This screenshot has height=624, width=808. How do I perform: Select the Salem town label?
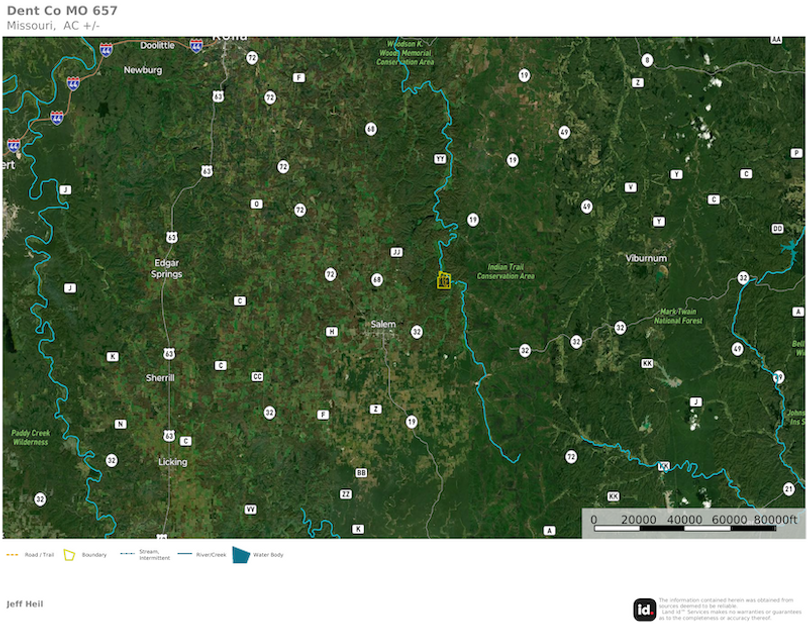(383, 324)
